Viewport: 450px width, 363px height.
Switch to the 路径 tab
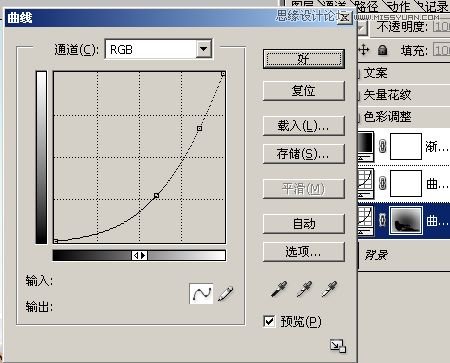click(366, 6)
